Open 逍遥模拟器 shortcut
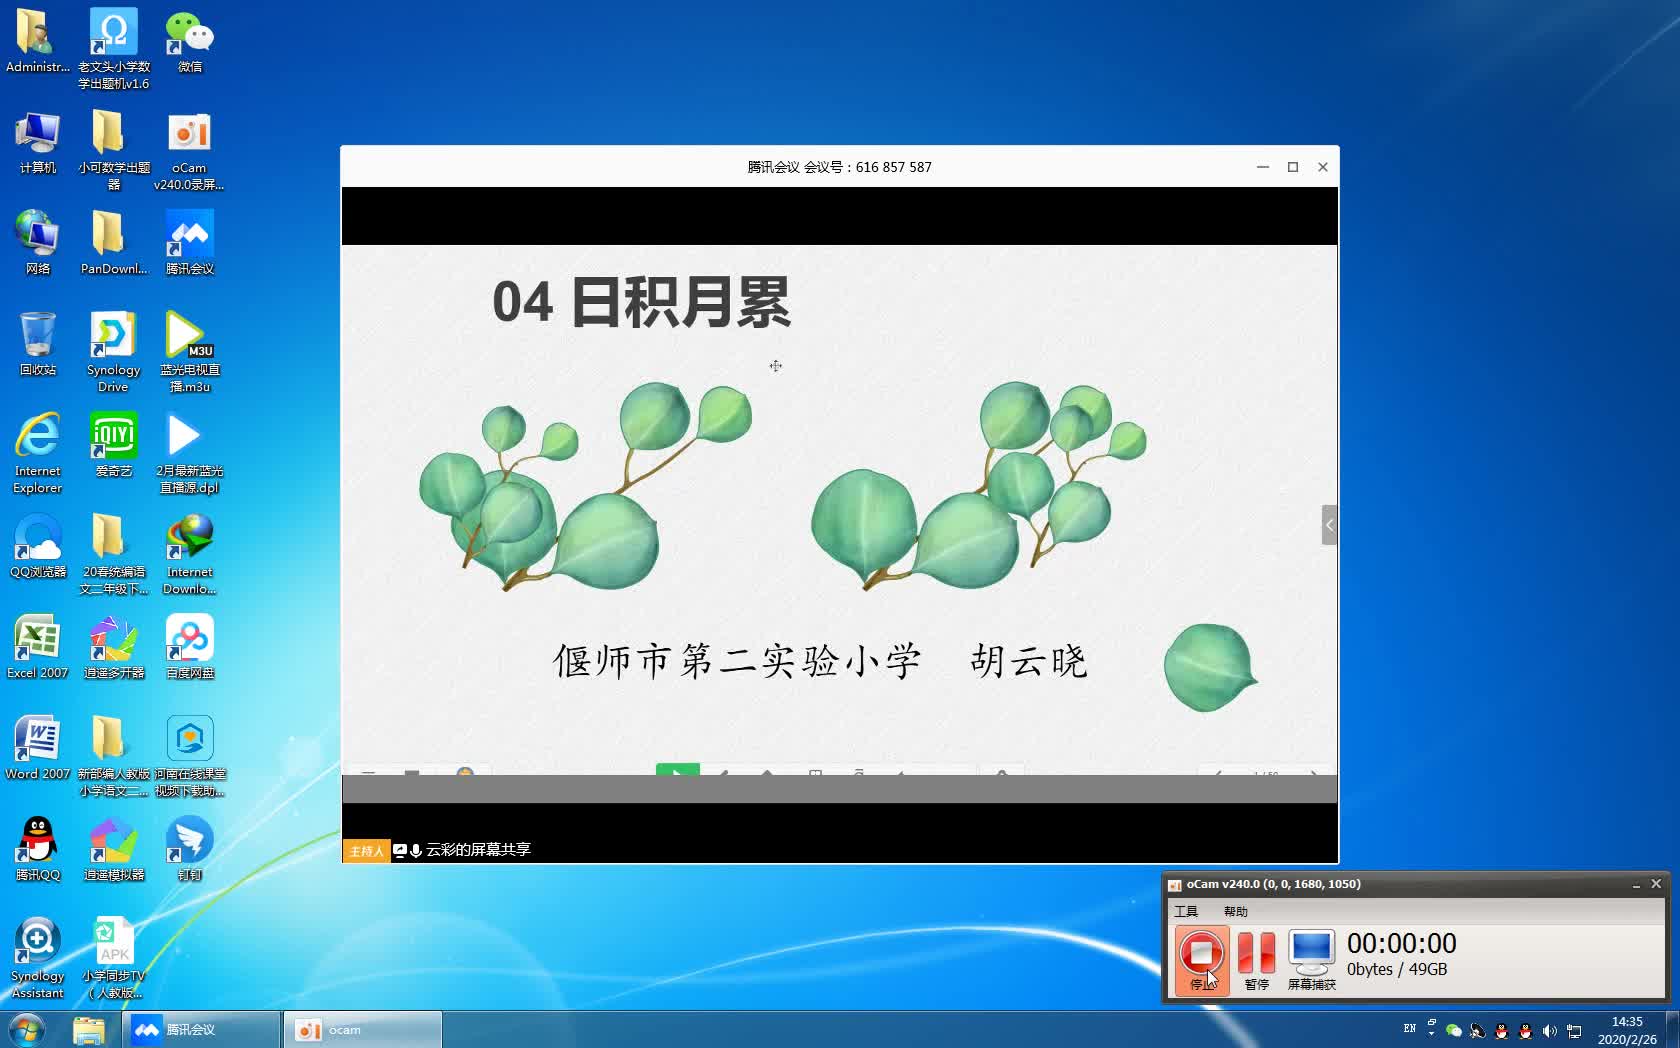 (x=113, y=849)
